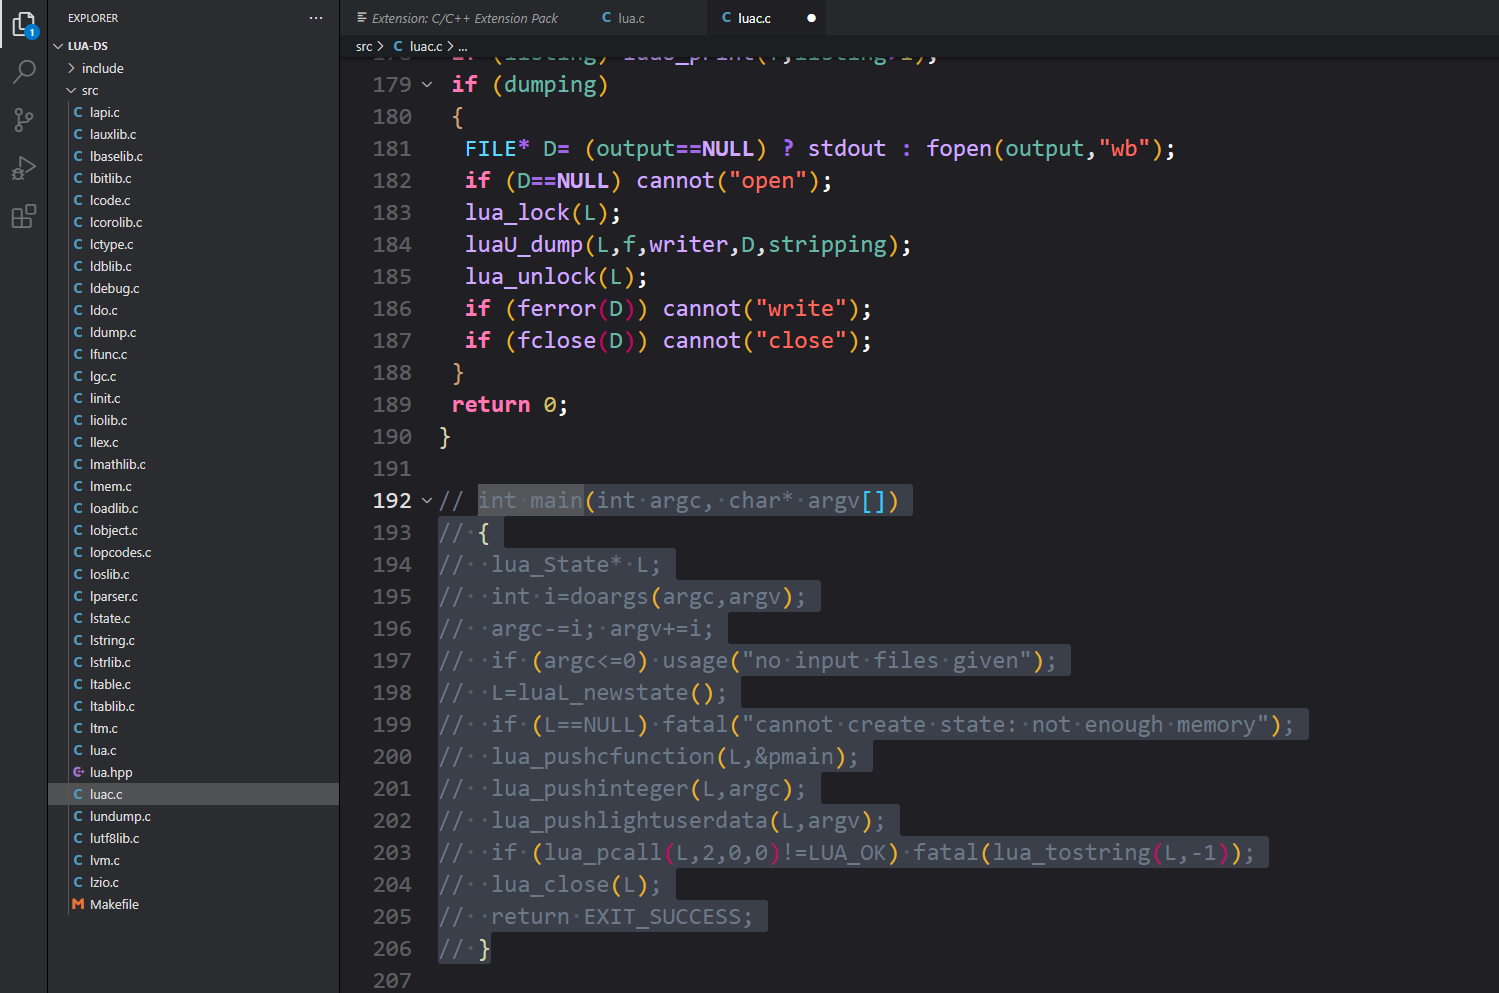The height and width of the screenshot is (993, 1499).
Task: Fold the commented block at line 192
Action: 427,501
